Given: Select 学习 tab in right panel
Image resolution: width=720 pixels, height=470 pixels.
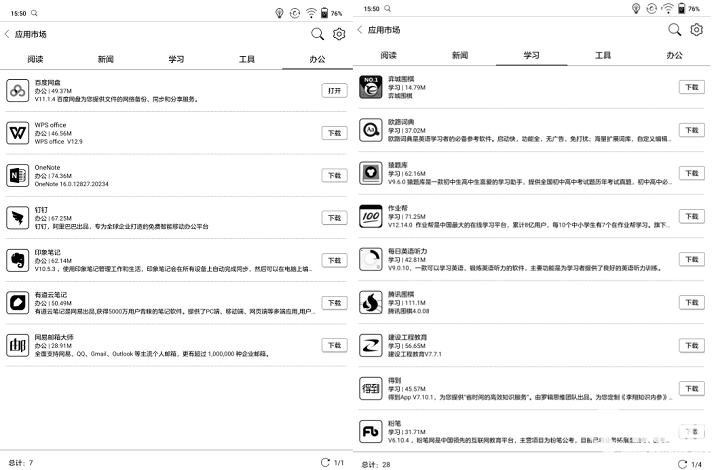Looking at the screenshot, I should pyautogui.click(x=531, y=55).
